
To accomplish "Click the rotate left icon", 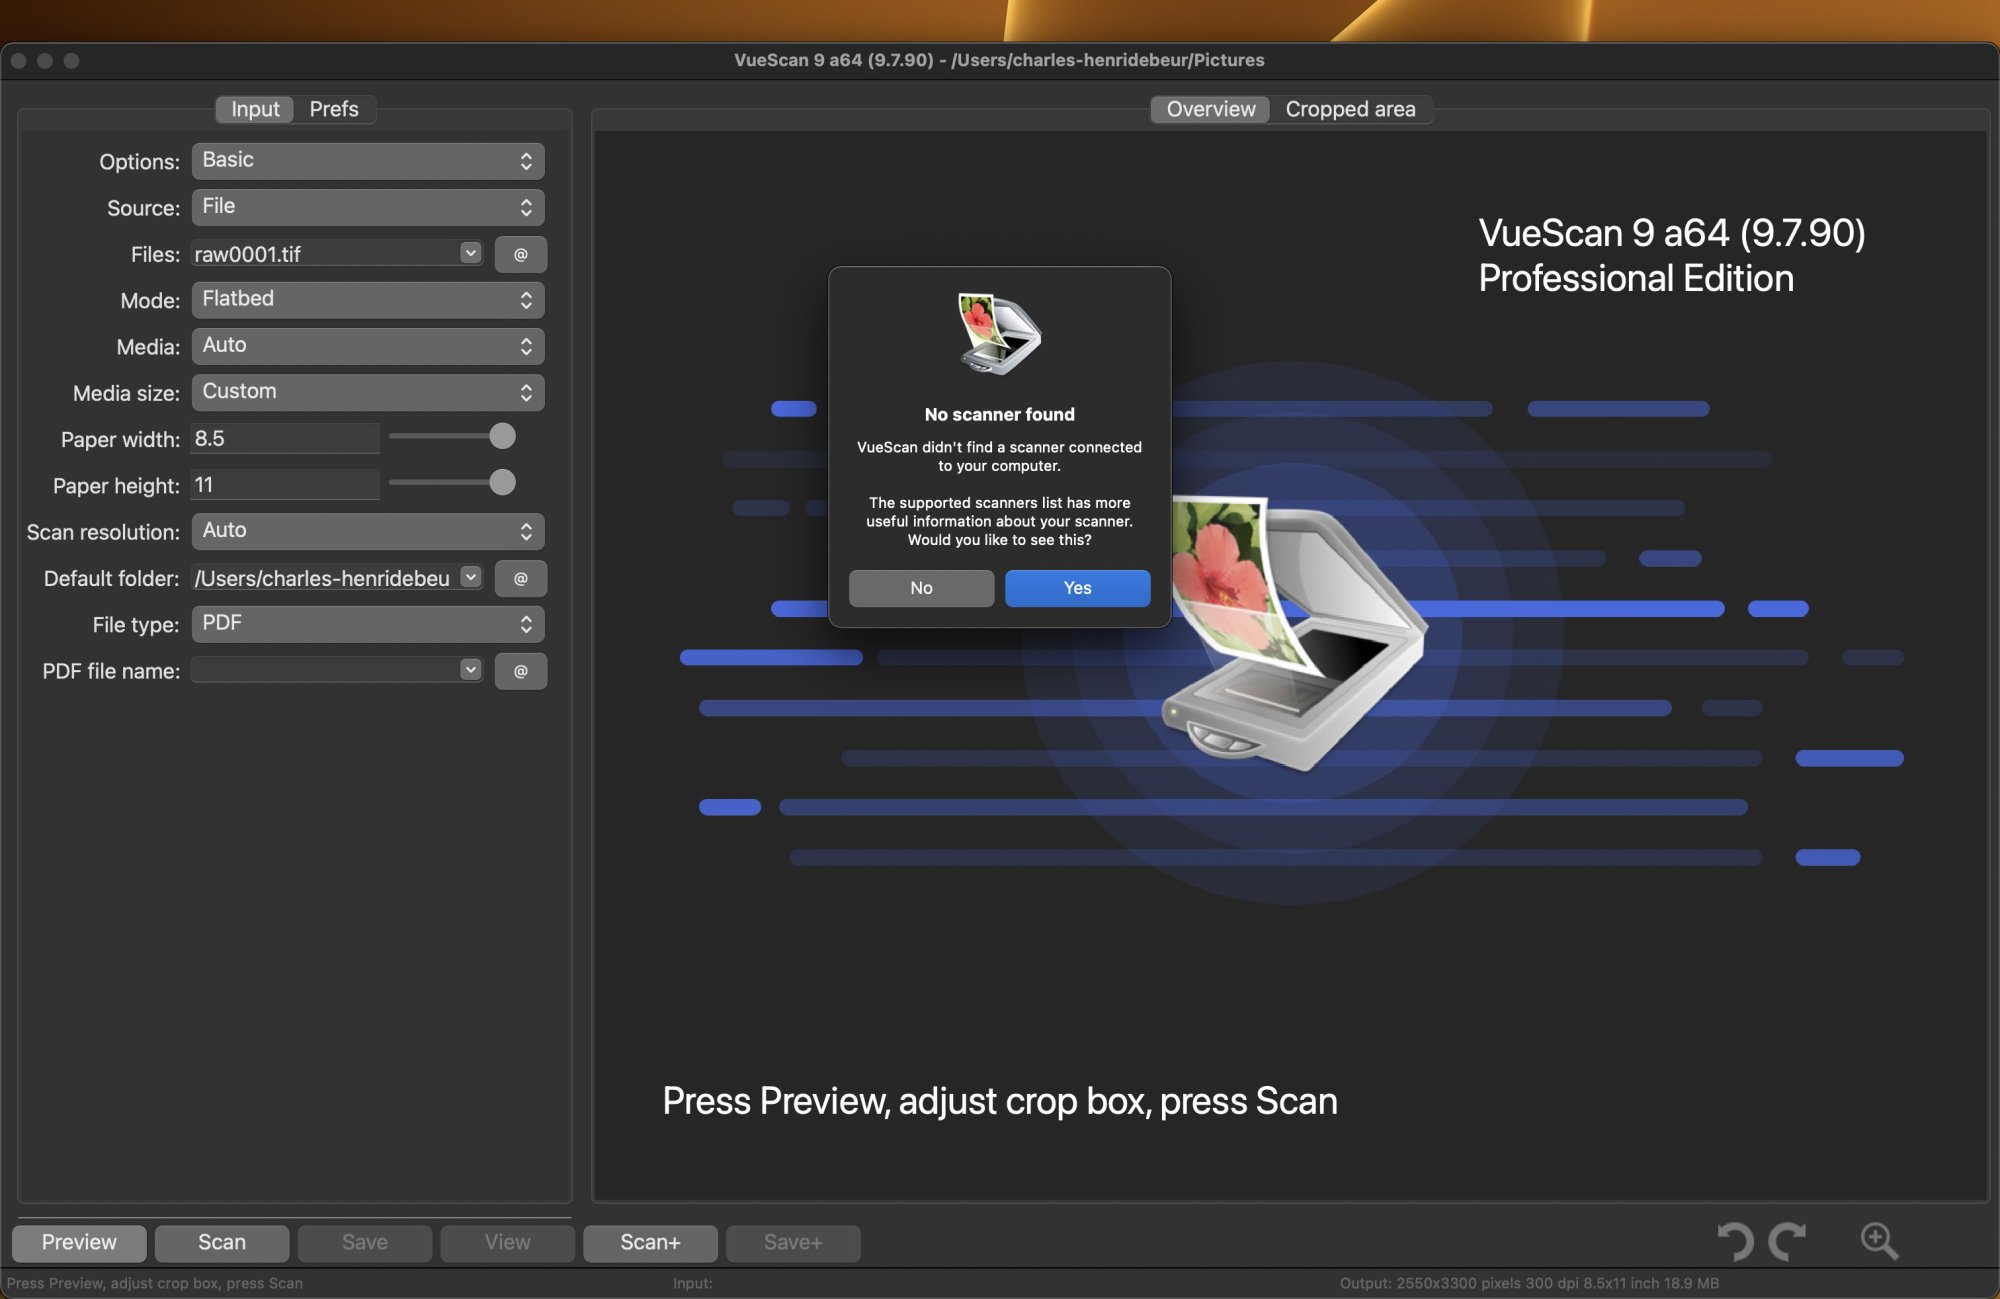I will pos(1735,1241).
